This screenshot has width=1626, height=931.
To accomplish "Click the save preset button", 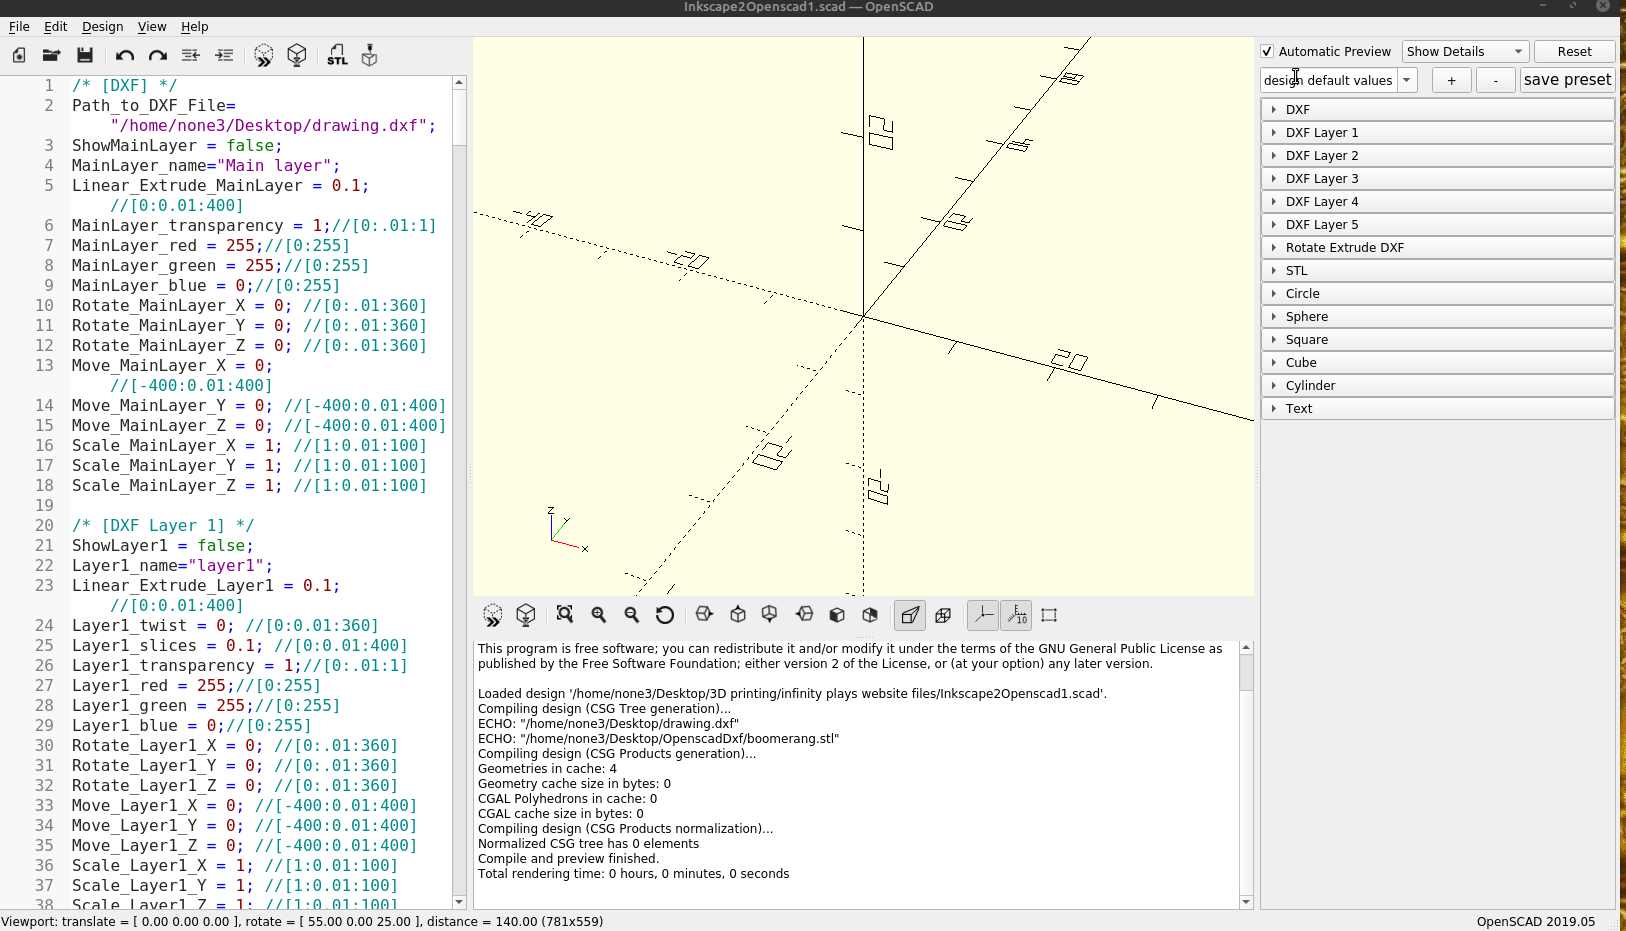I will [1566, 80].
